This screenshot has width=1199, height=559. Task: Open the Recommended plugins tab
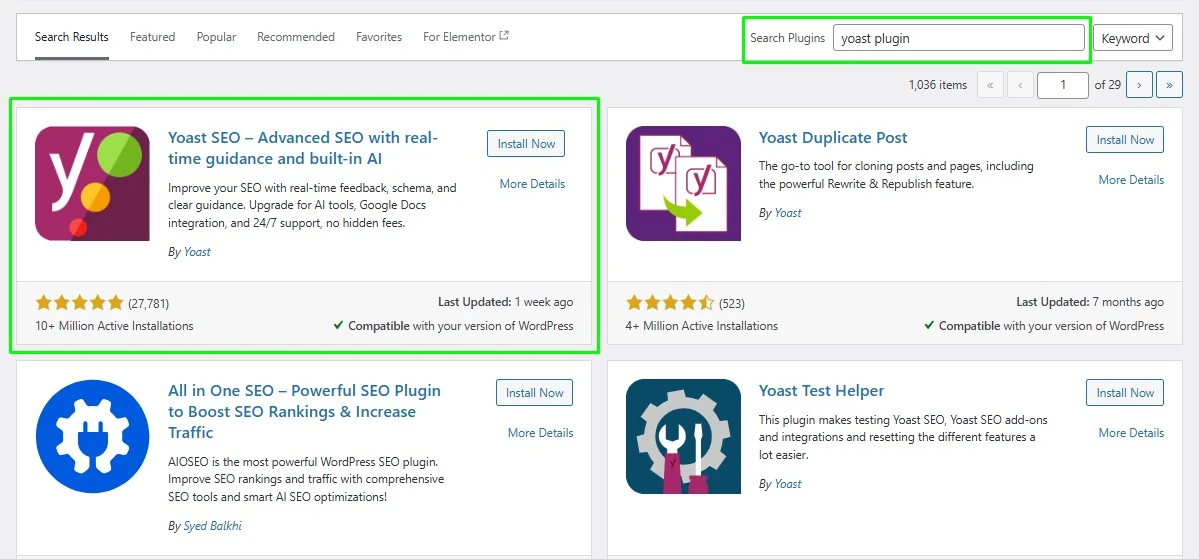click(x=296, y=37)
